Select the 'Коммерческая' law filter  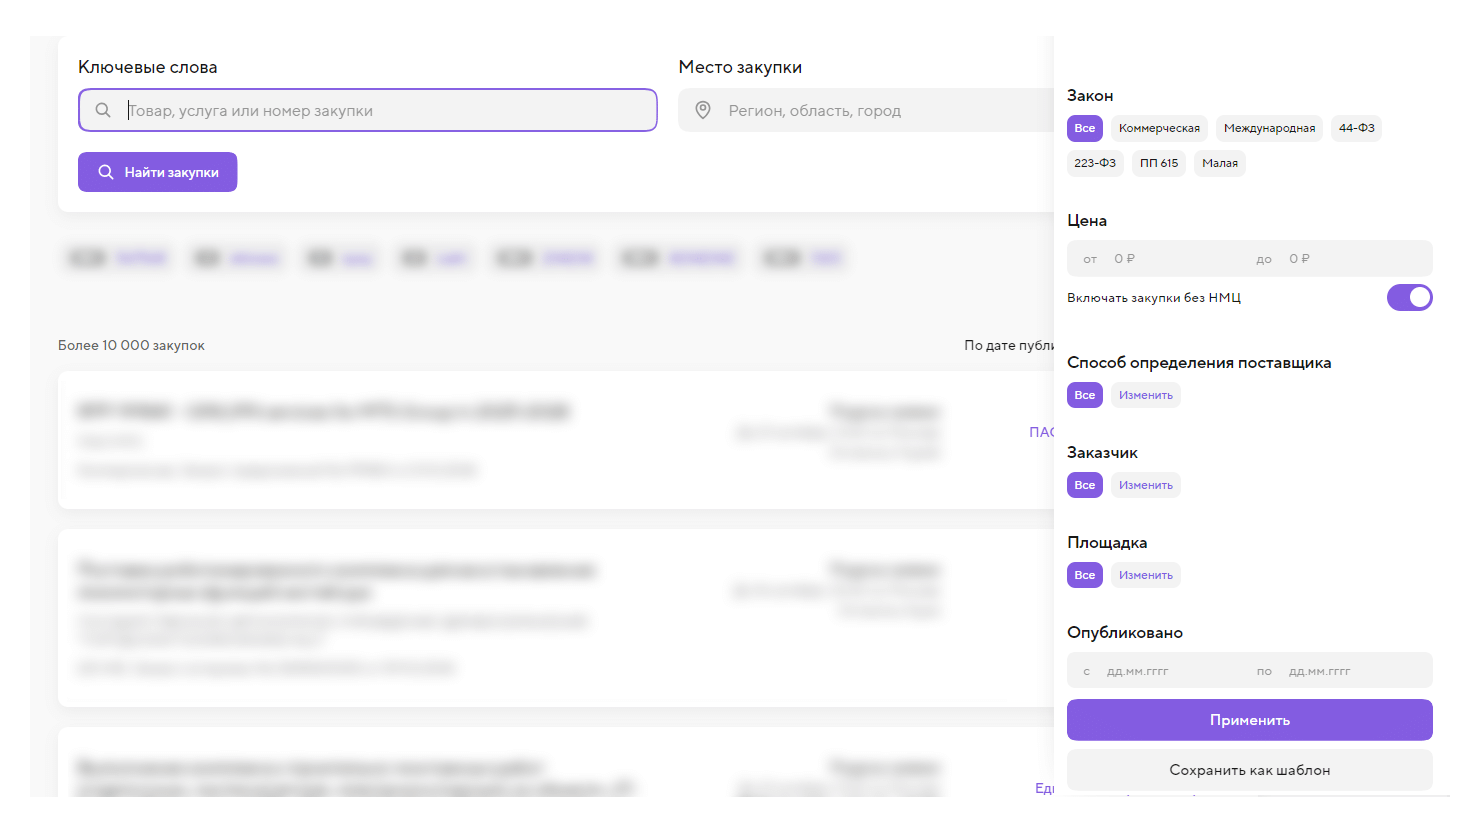tap(1159, 128)
